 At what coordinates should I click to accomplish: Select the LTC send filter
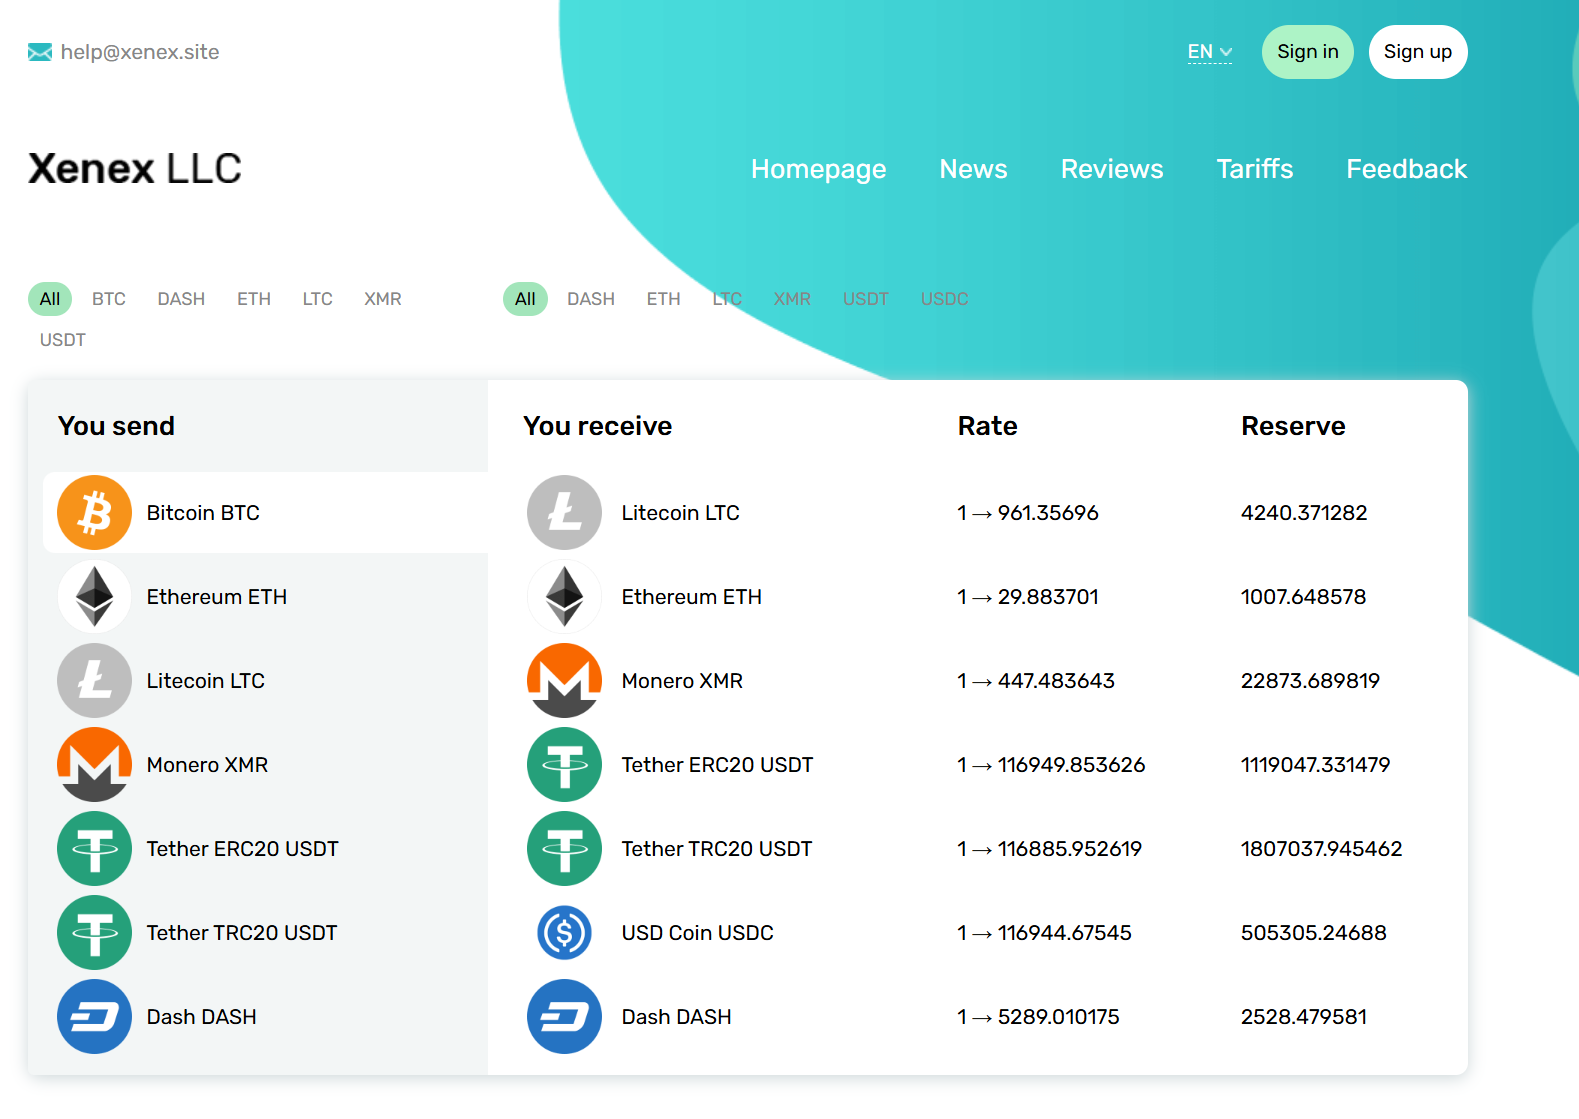[318, 299]
